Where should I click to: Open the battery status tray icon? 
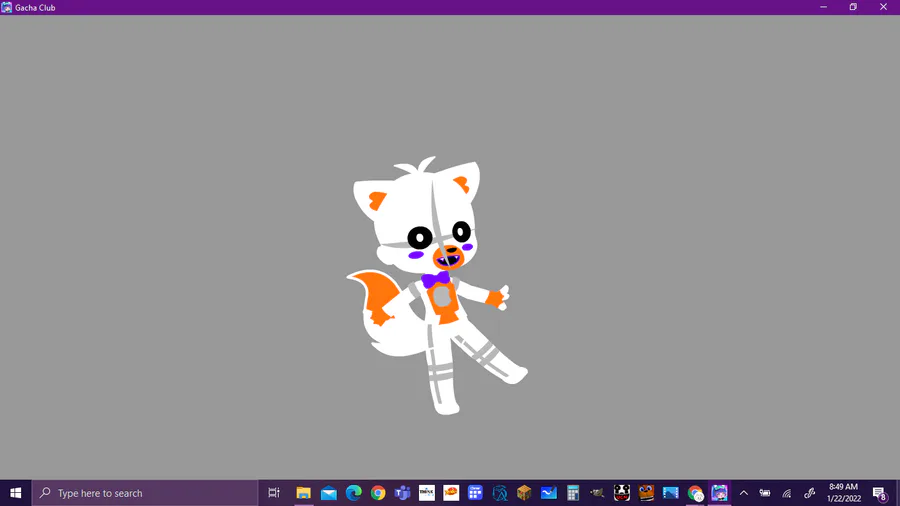(765, 493)
